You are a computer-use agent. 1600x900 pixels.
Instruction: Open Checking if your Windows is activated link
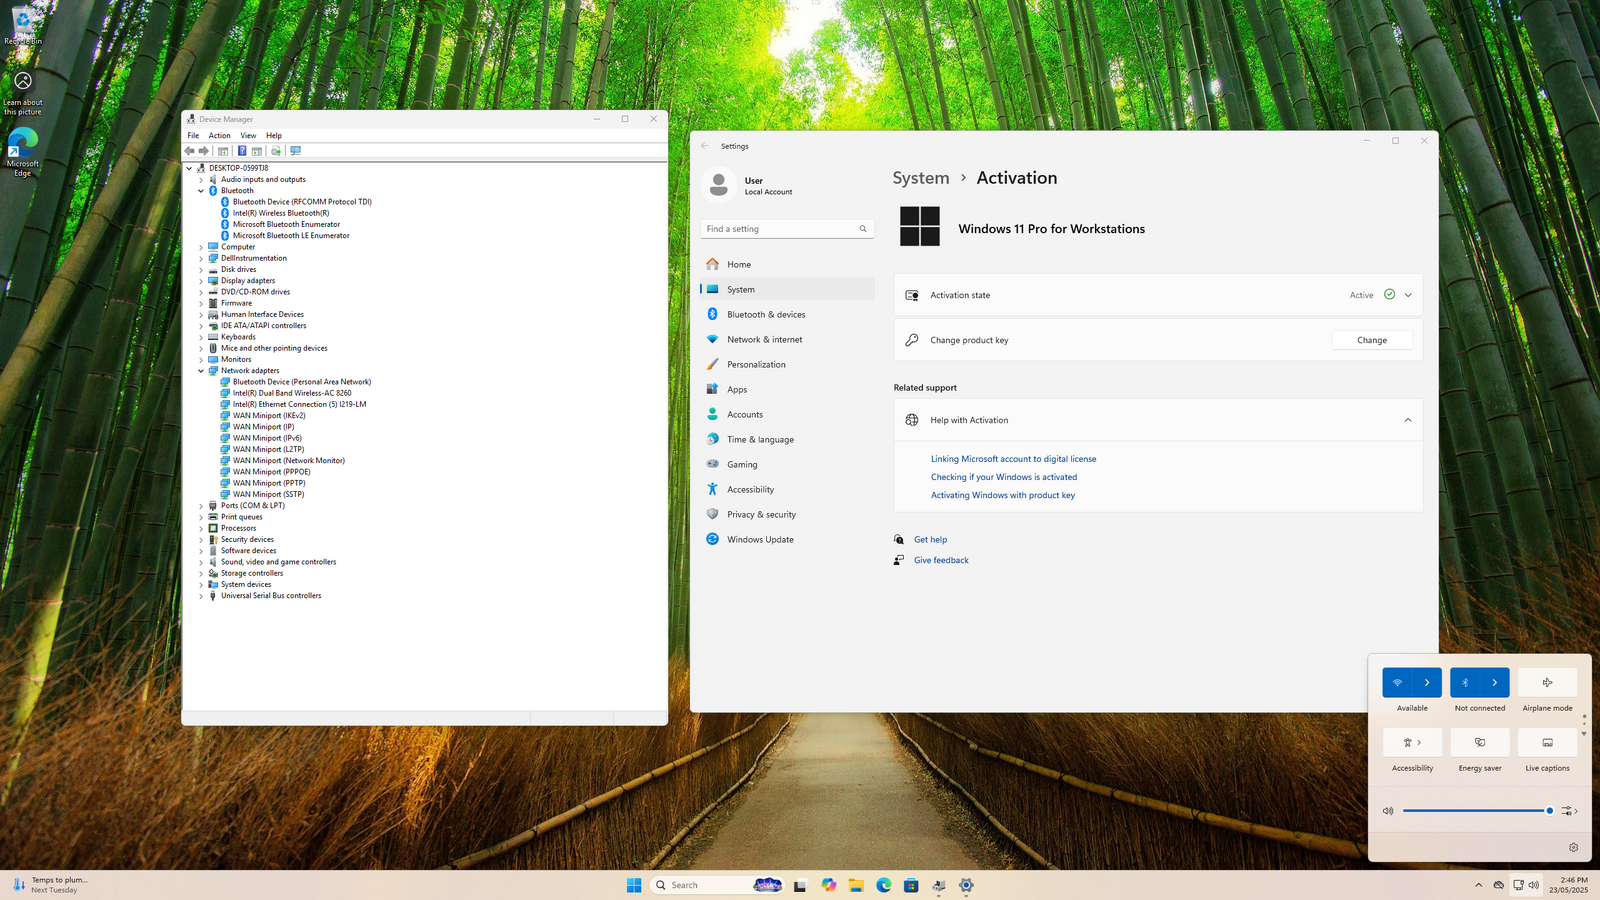[x=1004, y=477]
